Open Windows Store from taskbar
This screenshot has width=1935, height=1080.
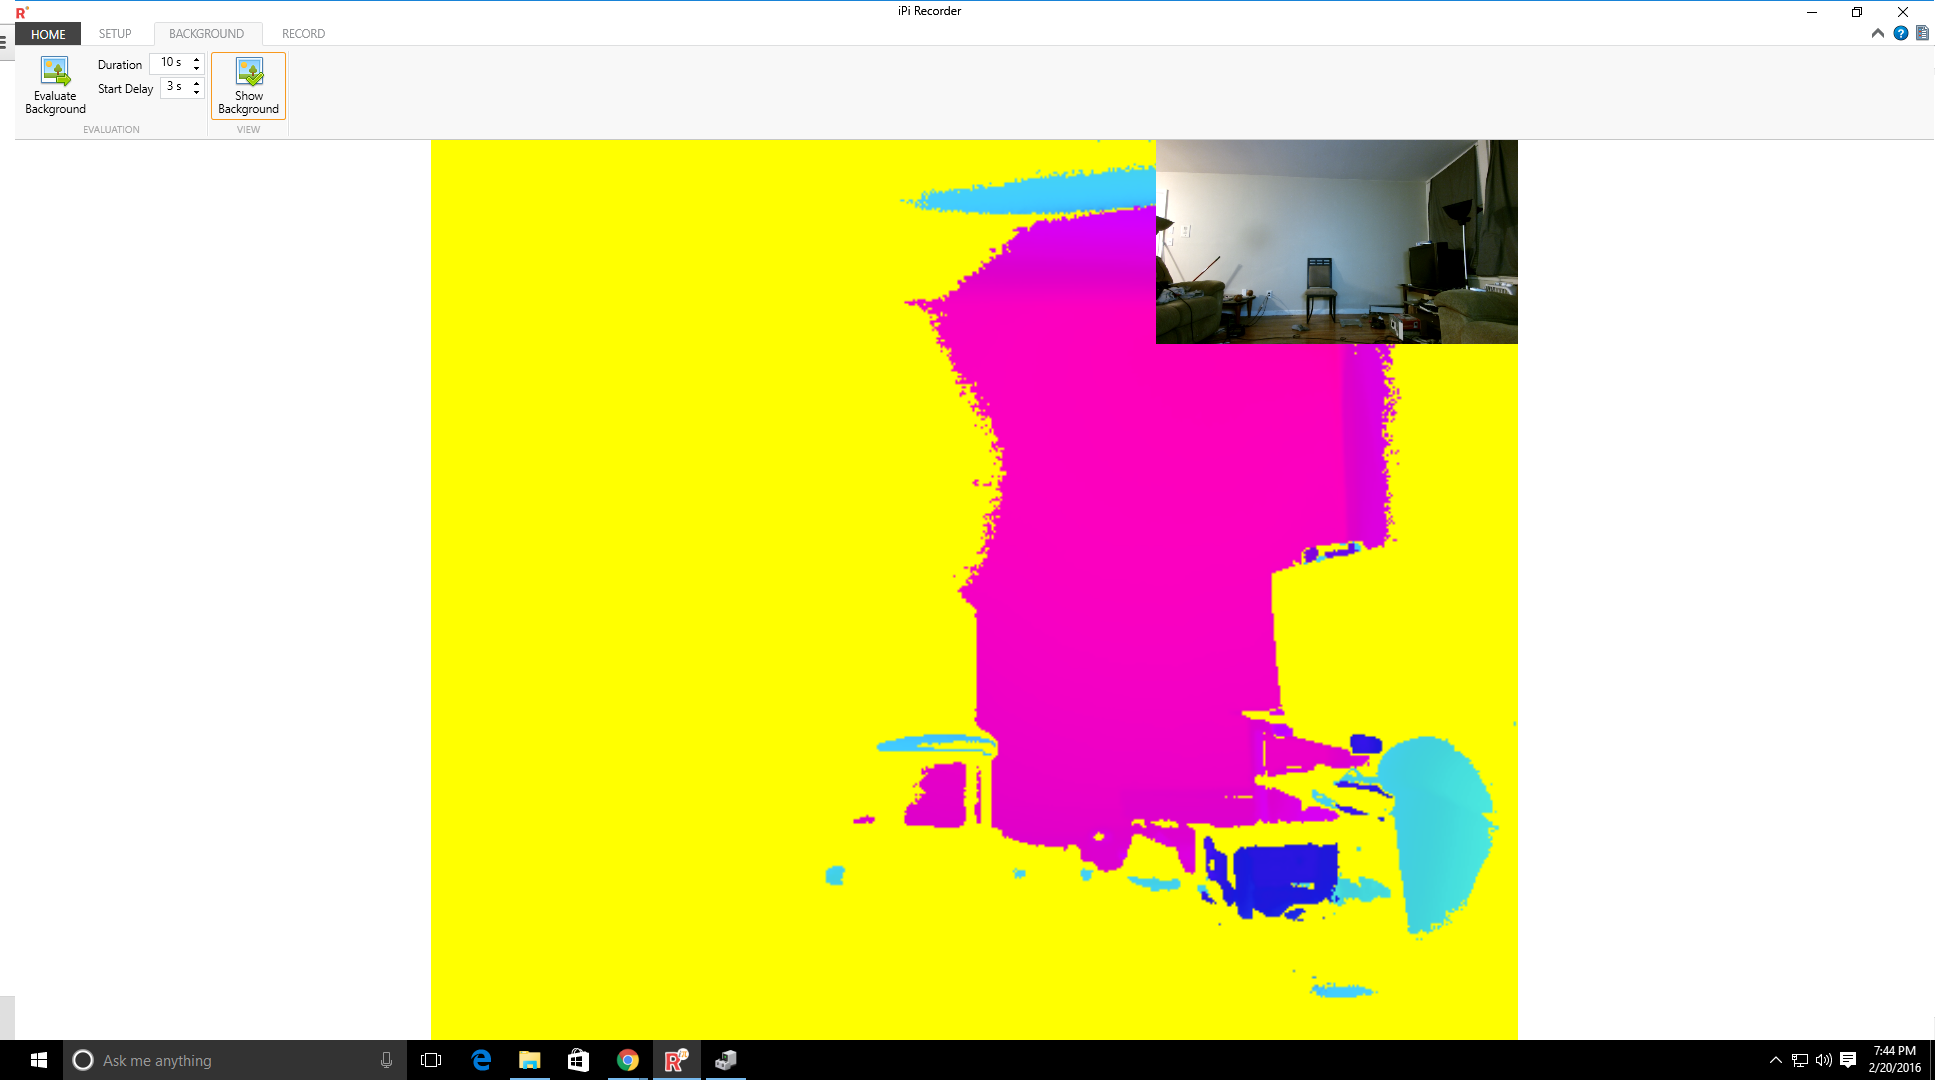pos(578,1060)
